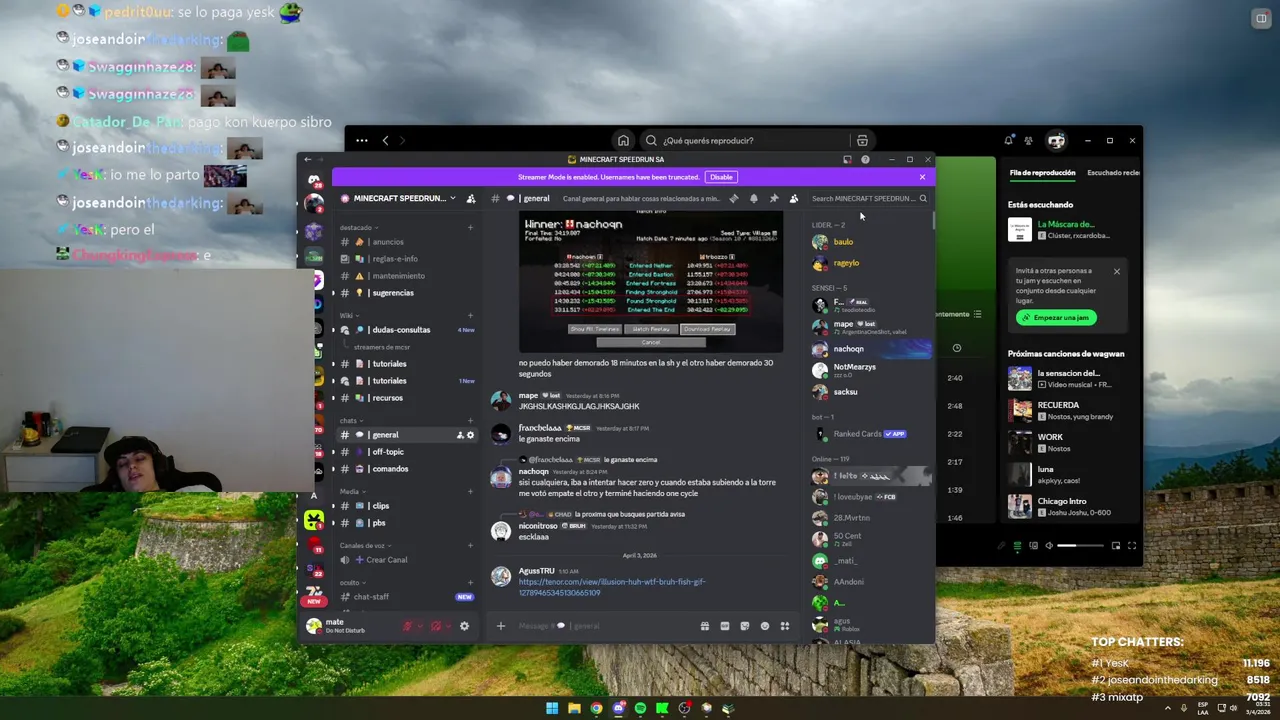Open Chrome from the taskbar
The height and width of the screenshot is (720, 1280).
point(596,708)
